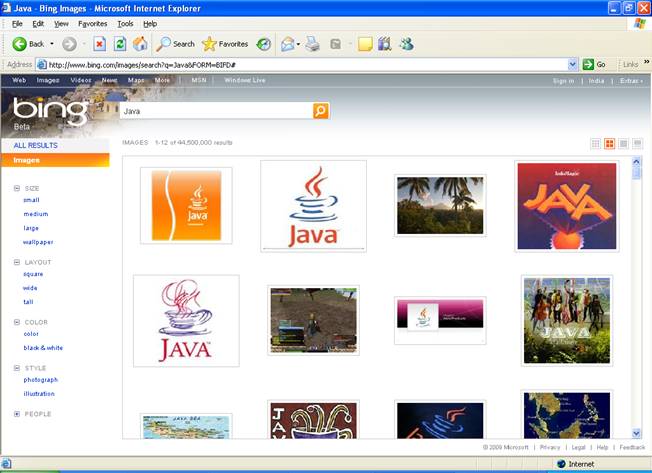Expand the Links toolbar chevron
Image resolution: width=652 pixels, height=473 pixels.
[647, 62]
